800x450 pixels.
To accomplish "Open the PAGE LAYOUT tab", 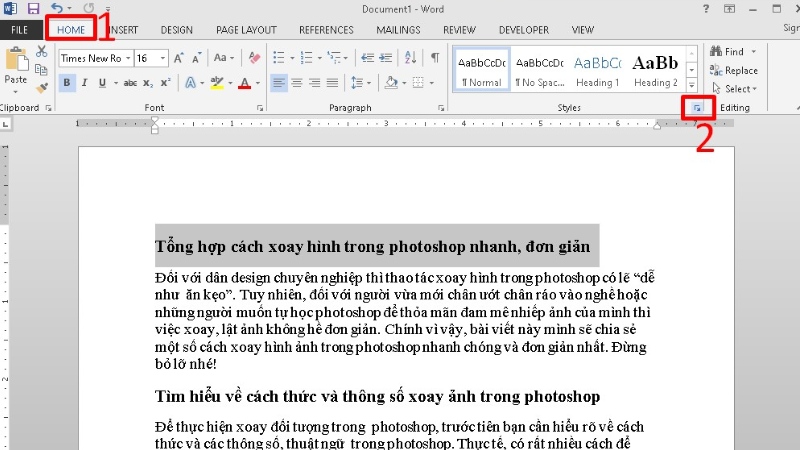I will [246, 30].
